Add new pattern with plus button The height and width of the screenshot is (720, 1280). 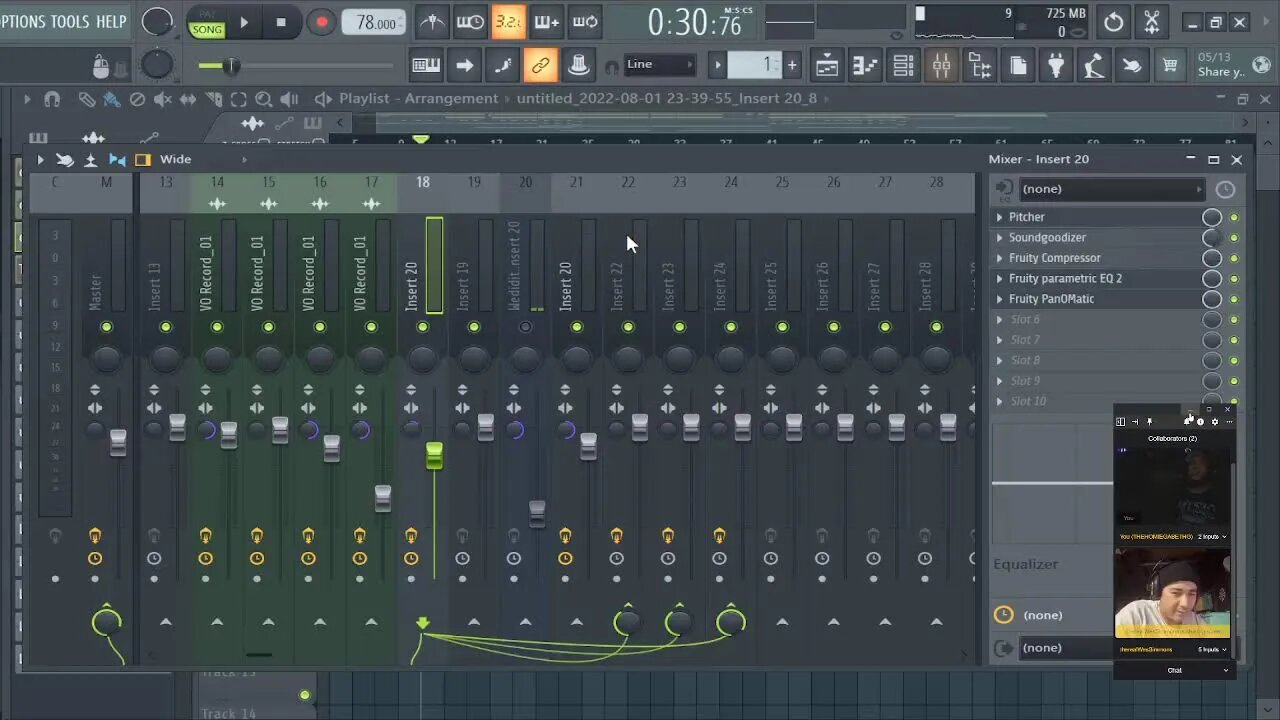tap(792, 66)
